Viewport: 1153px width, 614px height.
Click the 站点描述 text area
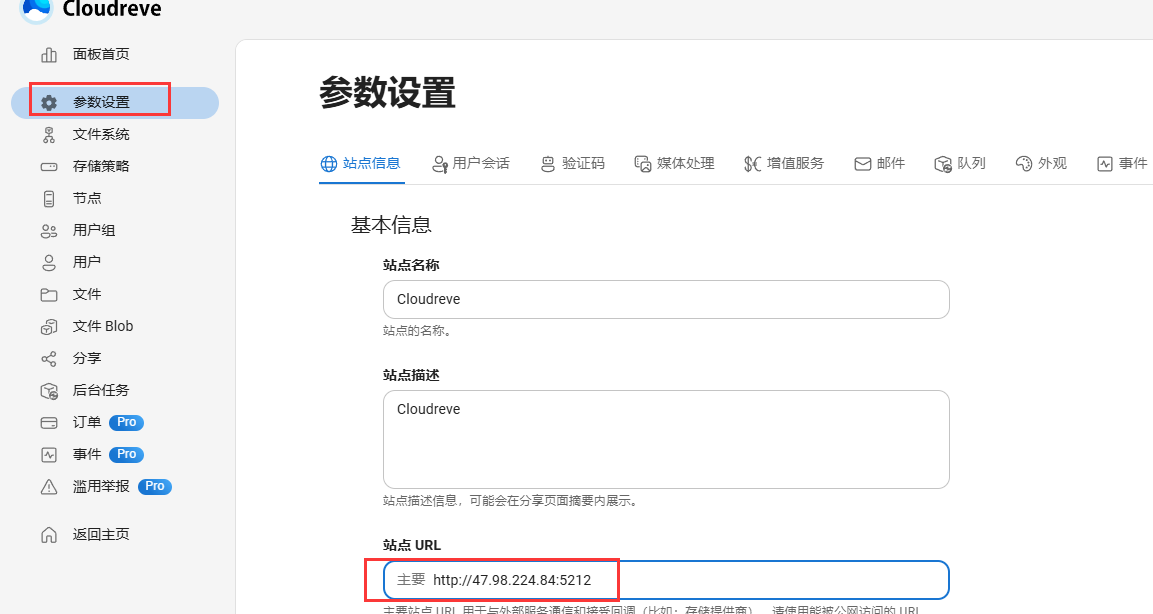[x=666, y=440]
